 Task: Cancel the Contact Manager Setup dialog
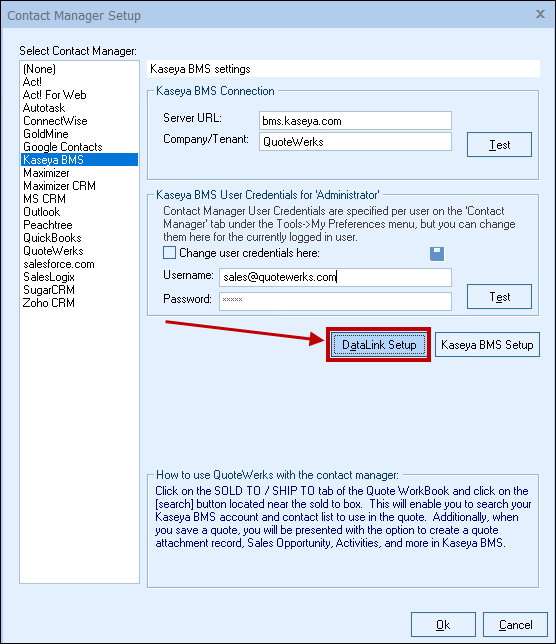515,625
